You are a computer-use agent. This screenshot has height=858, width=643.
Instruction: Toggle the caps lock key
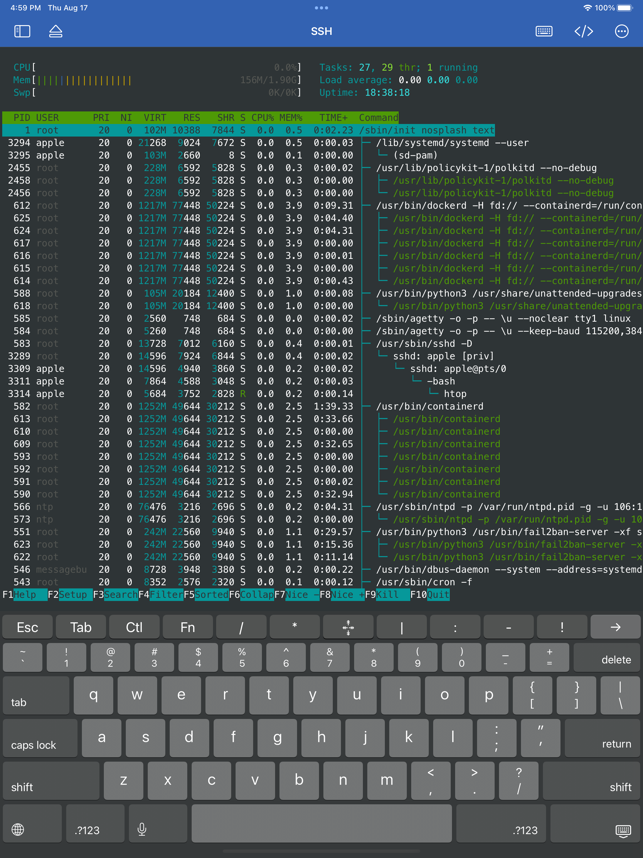pyautogui.click(x=40, y=738)
